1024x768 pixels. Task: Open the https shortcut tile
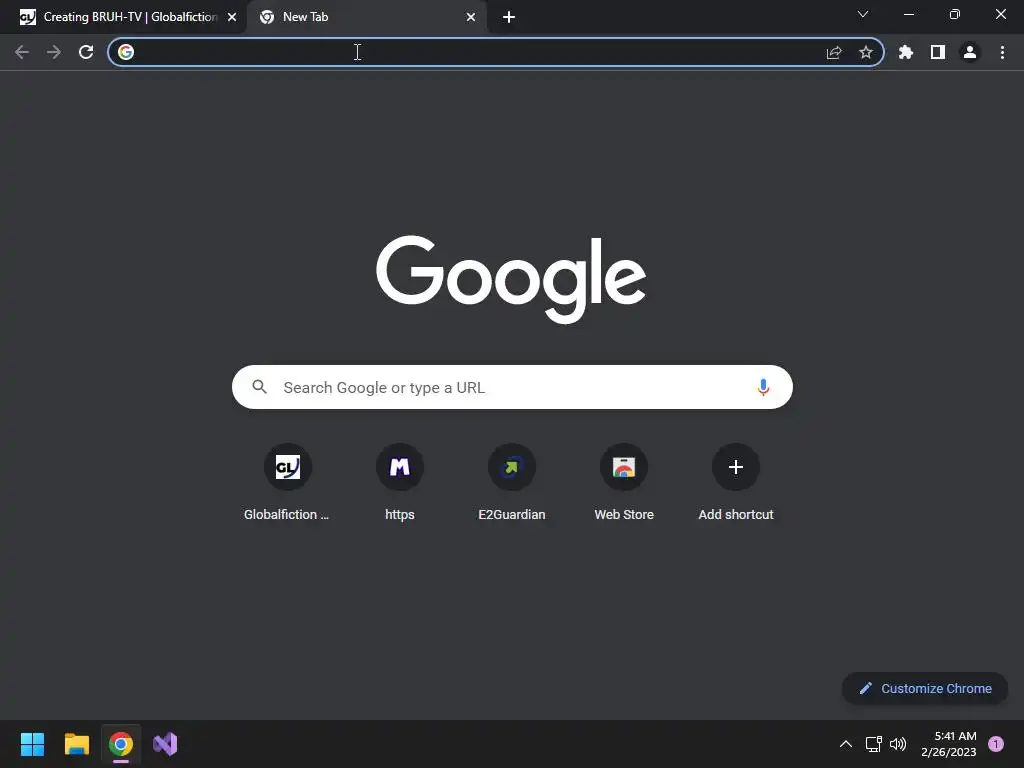pyautogui.click(x=400, y=483)
